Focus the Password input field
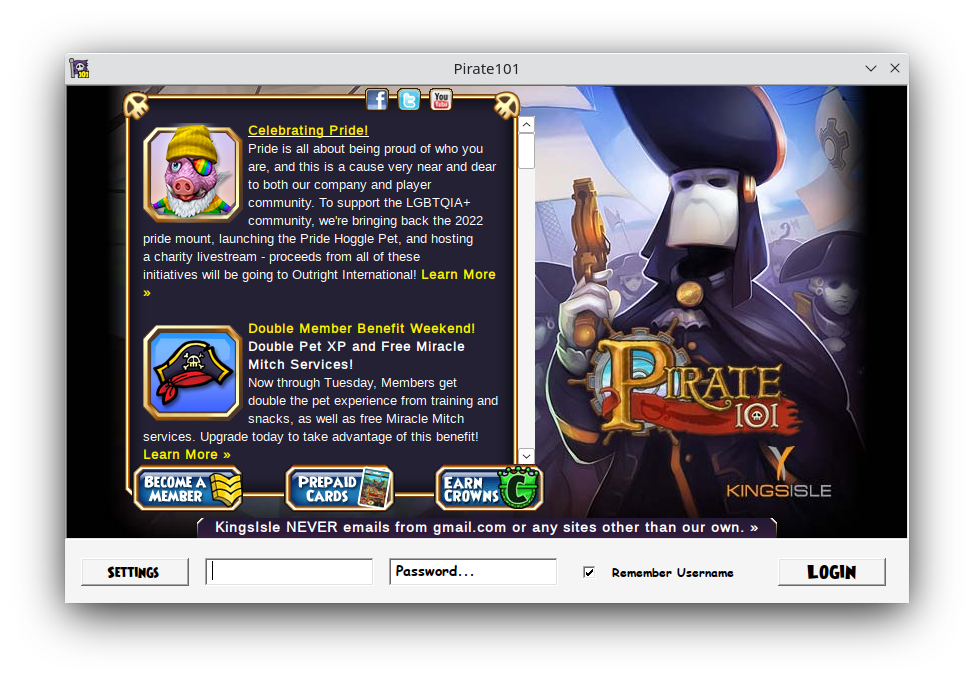This screenshot has height=680, width=974. pos(472,571)
